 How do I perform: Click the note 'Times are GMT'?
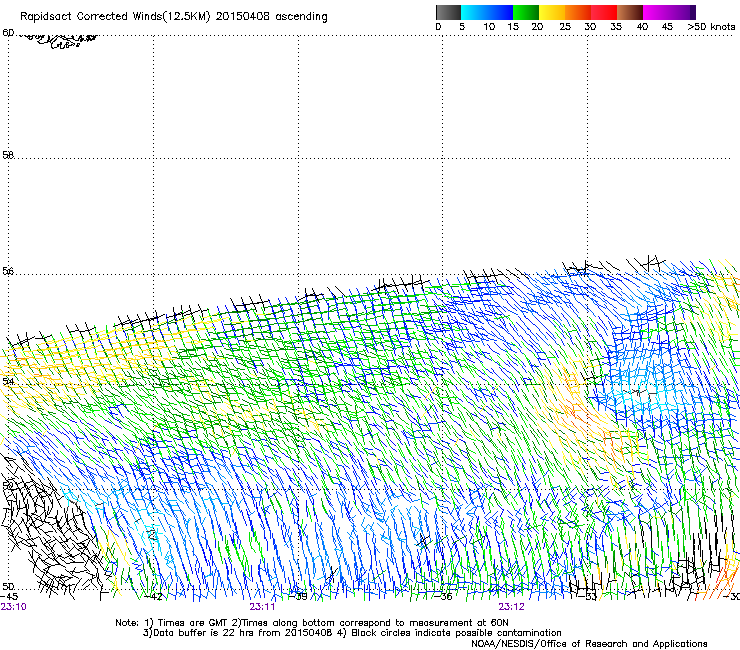pyautogui.click(x=192, y=623)
